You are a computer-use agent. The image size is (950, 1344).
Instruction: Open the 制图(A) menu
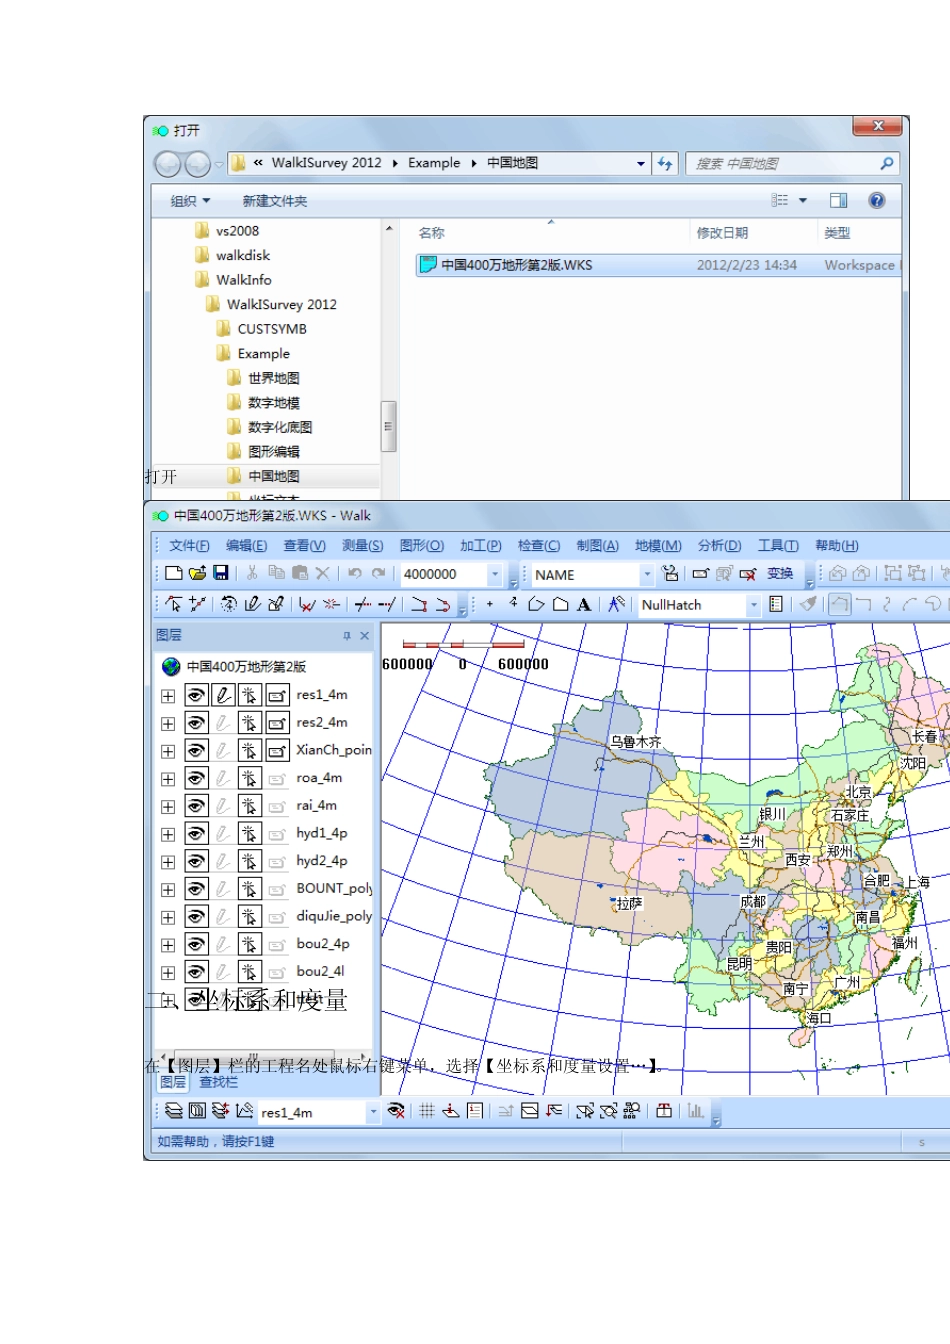click(597, 545)
